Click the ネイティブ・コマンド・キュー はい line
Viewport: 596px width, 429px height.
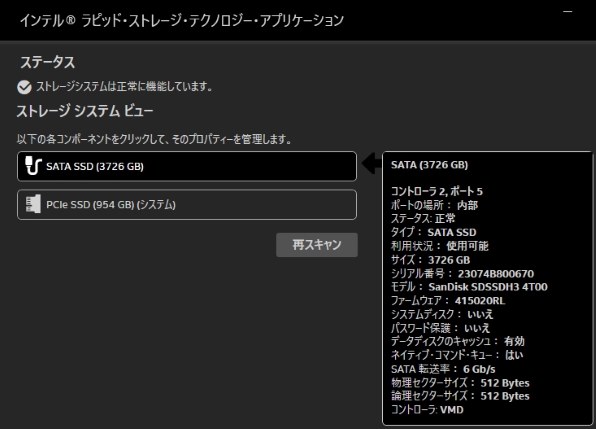[457, 355]
